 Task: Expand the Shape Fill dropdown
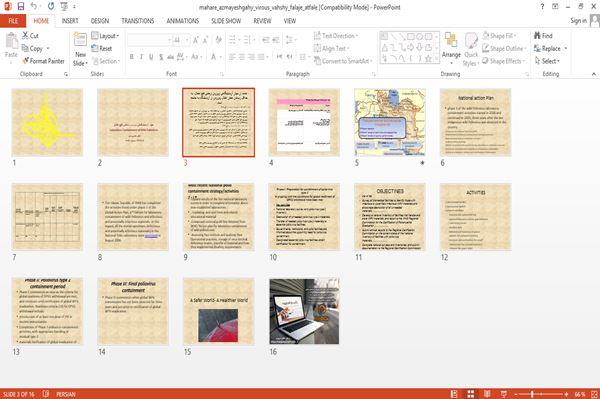tap(499, 36)
